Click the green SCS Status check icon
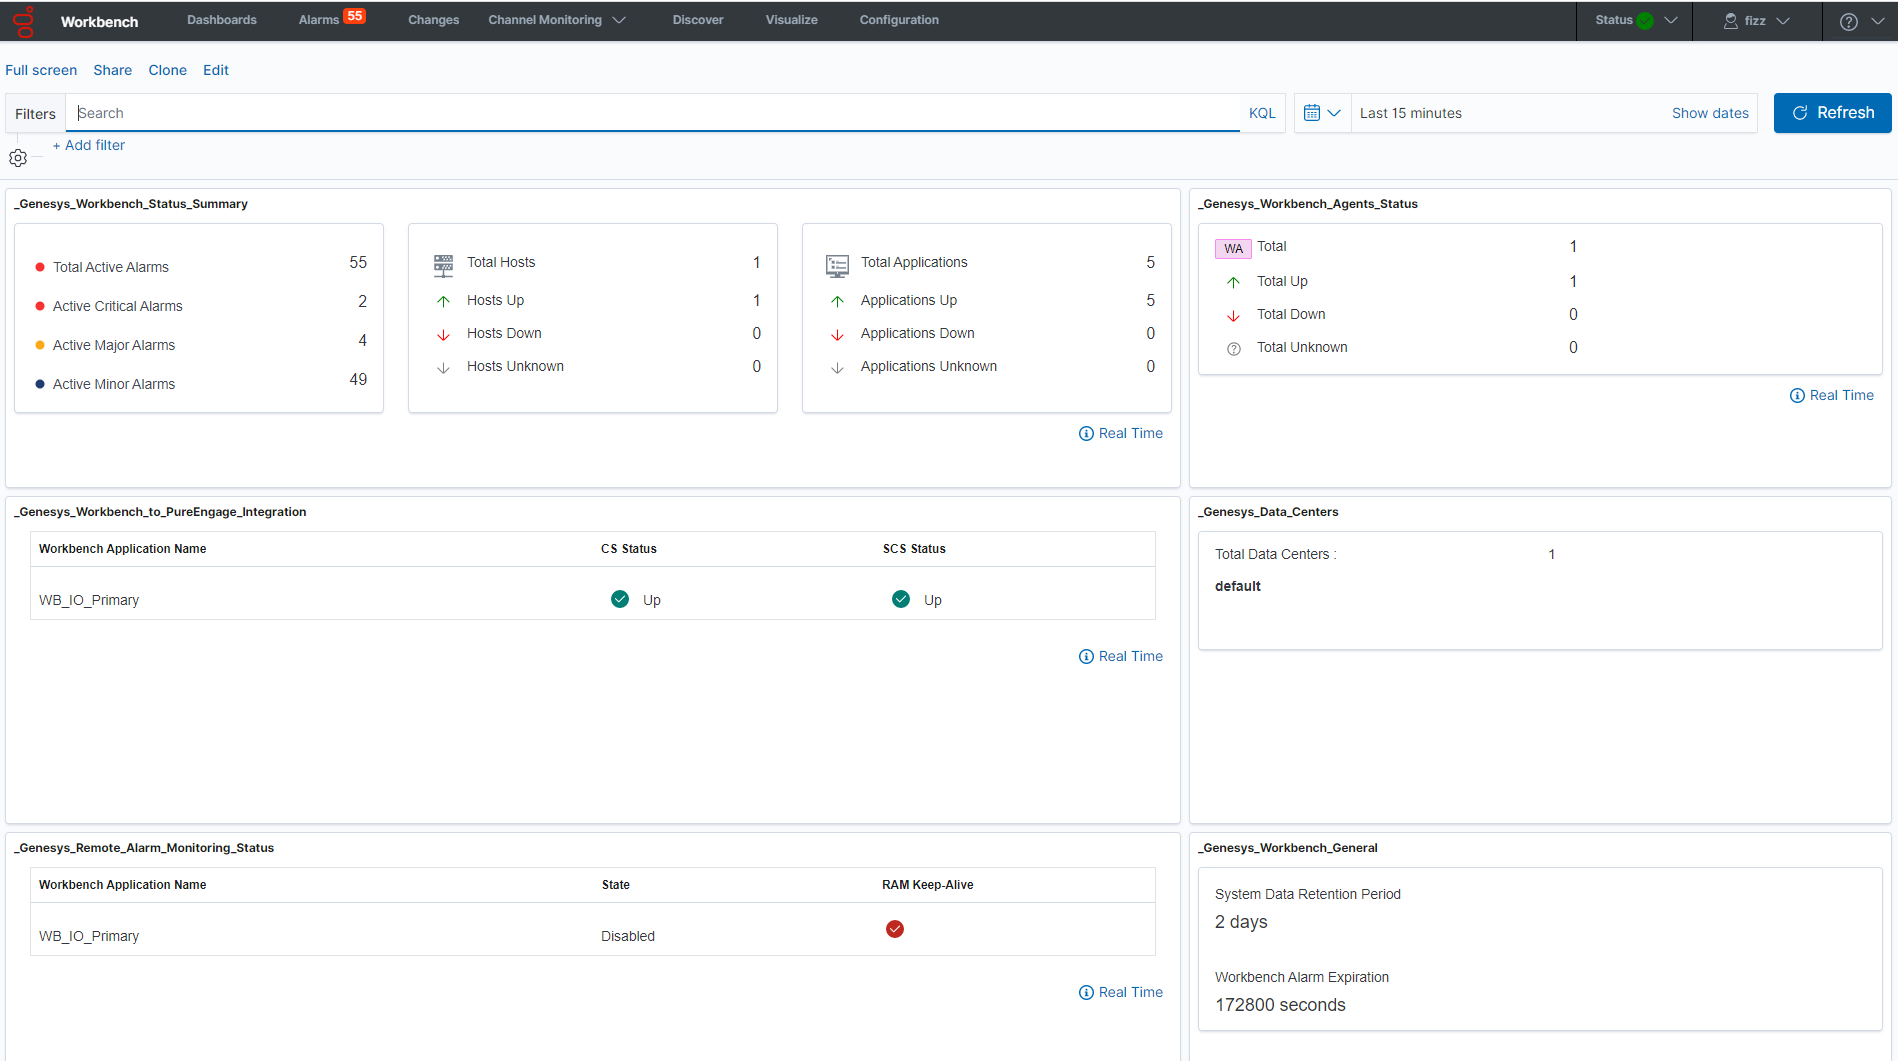This screenshot has height=1061, width=1898. [901, 599]
